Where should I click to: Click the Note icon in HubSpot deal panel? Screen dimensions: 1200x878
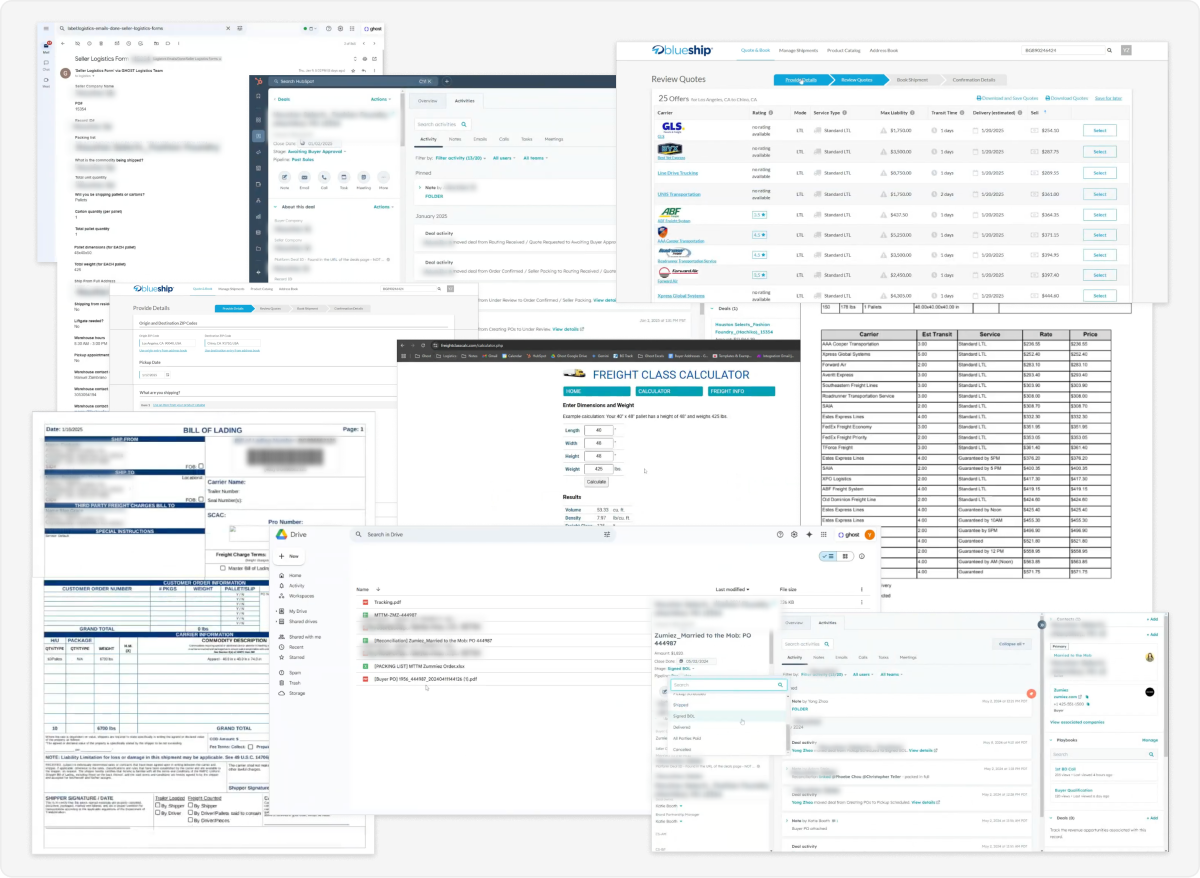285,176
